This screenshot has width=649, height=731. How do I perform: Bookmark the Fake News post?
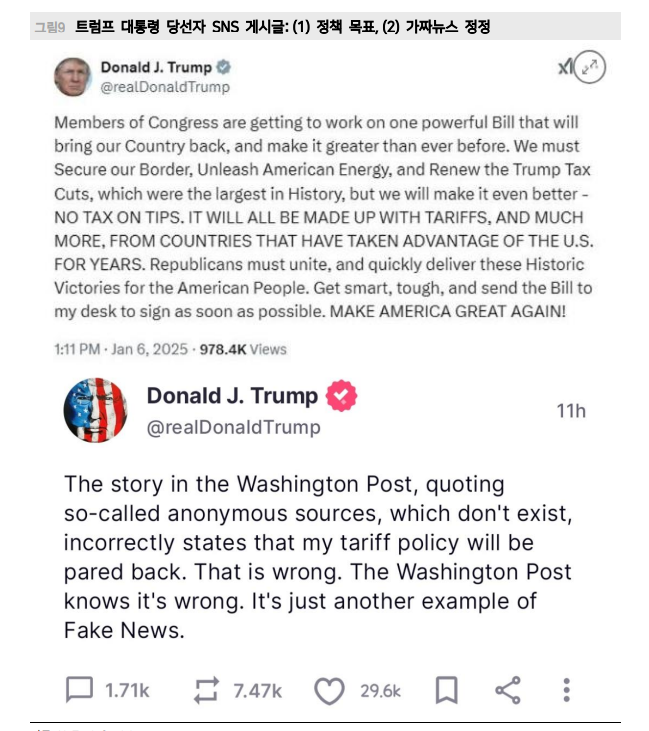[446, 690]
